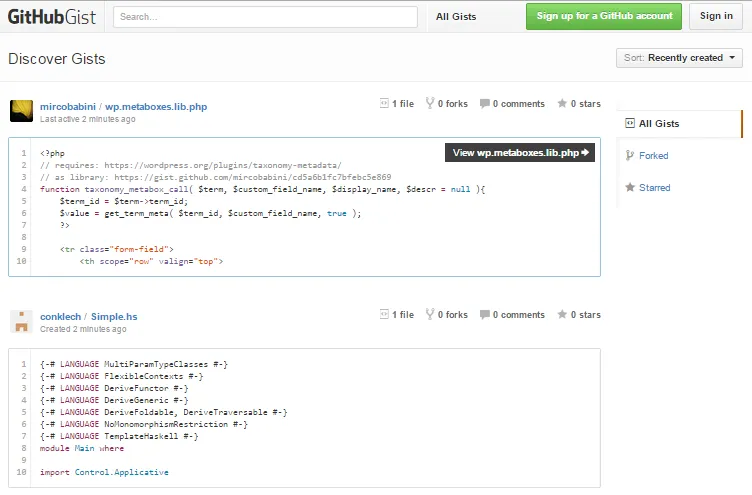Viewport: 752px width, 495px height.
Task: Click the star icon on wp.metaboxes.lib.php gist
Action: point(562,103)
